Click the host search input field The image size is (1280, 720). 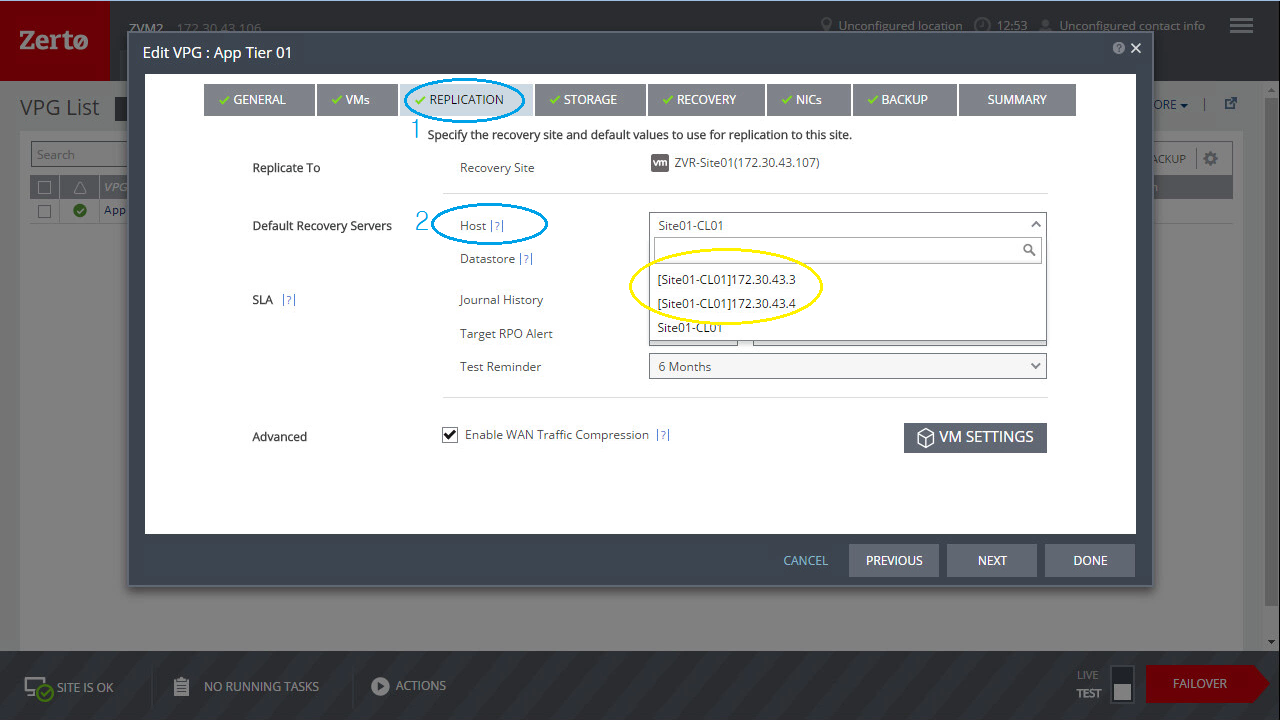click(x=836, y=250)
